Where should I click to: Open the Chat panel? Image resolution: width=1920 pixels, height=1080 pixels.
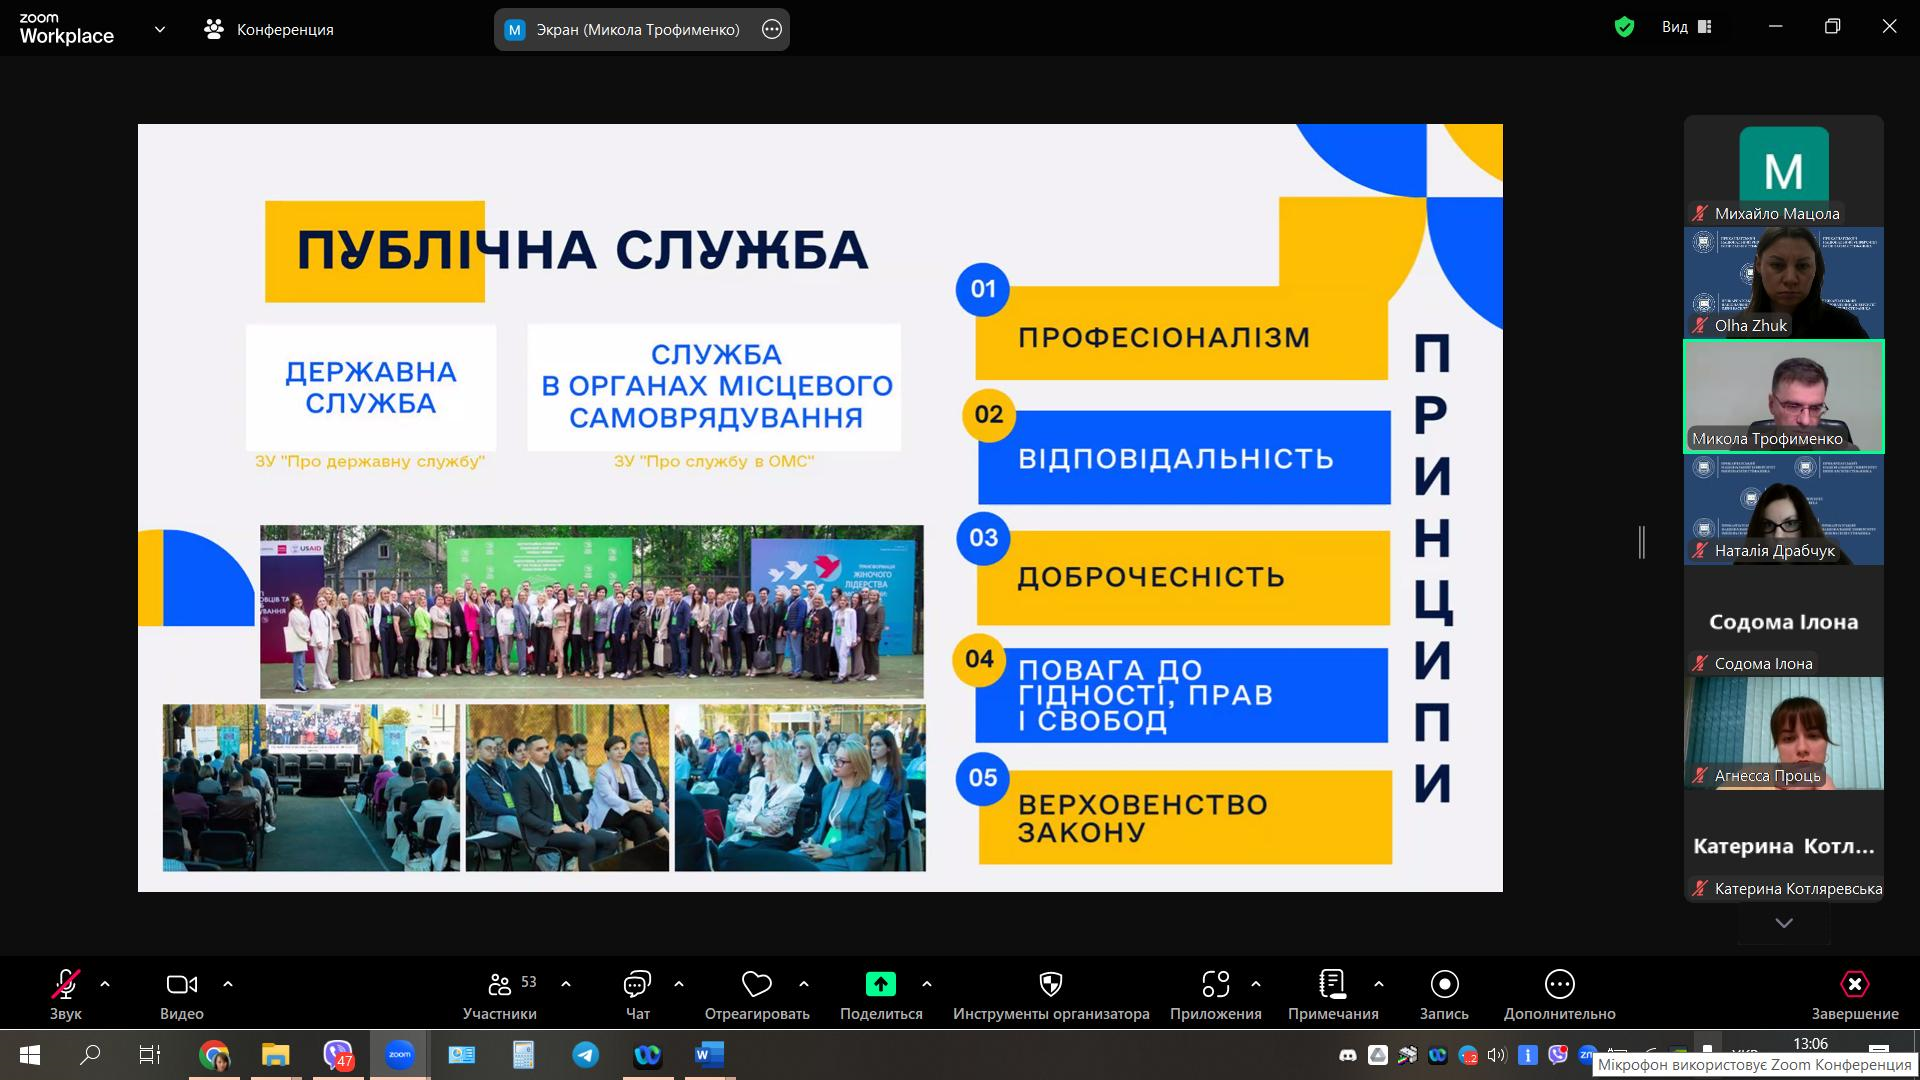click(637, 985)
